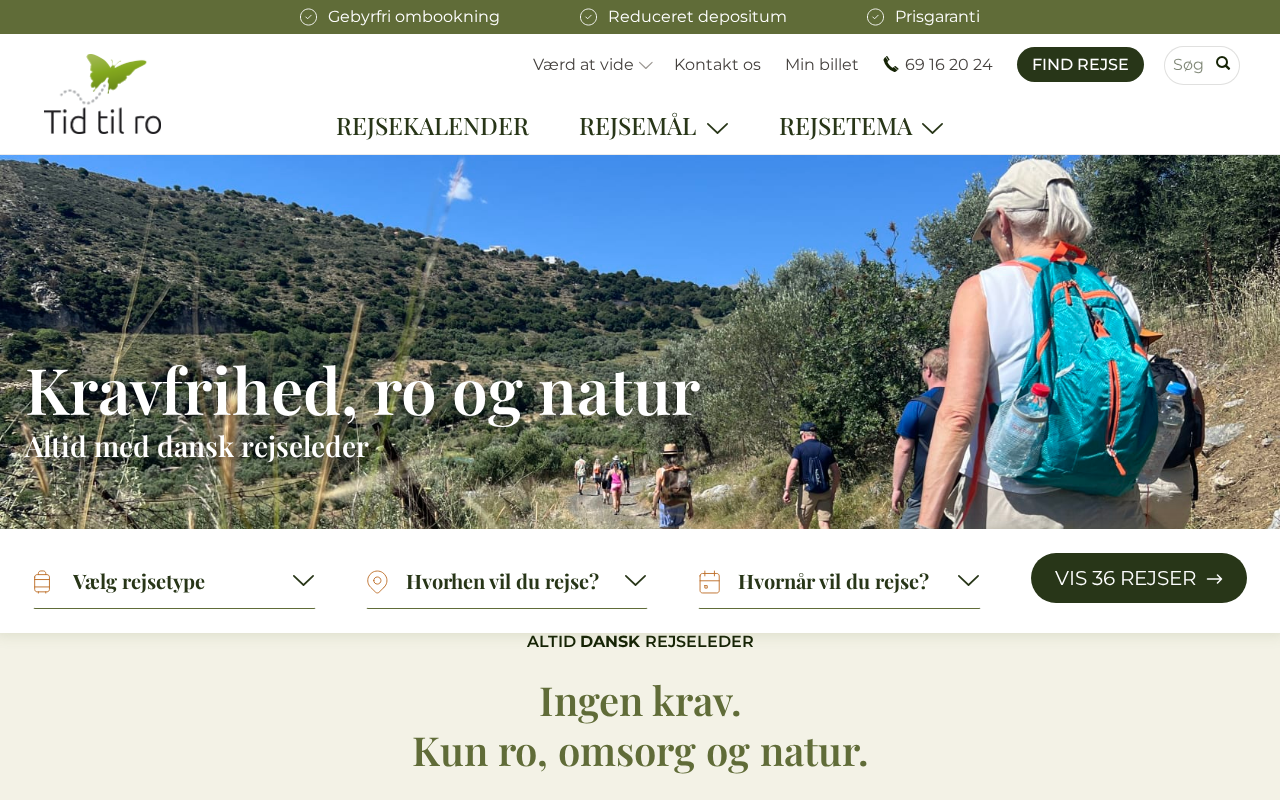Viewport: 1280px width, 800px height.
Task: Click into the Søg search field
Action: pyautogui.click(x=1190, y=65)
